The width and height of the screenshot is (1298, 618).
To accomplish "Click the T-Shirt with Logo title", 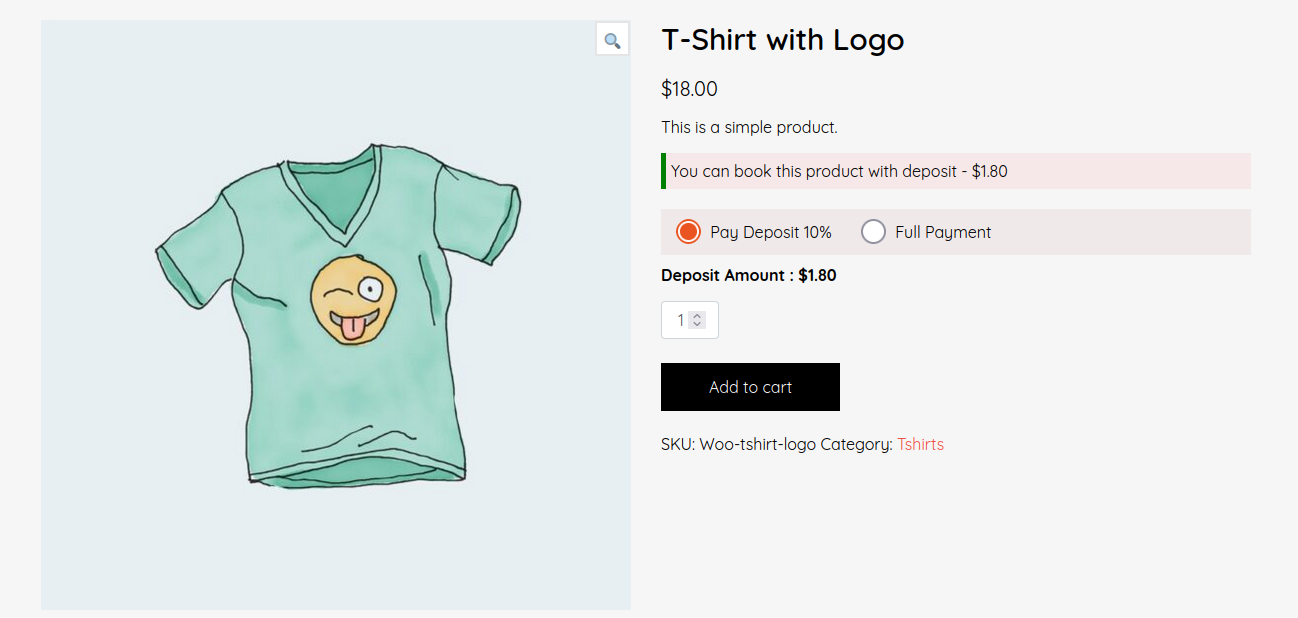I will point(782,40).
